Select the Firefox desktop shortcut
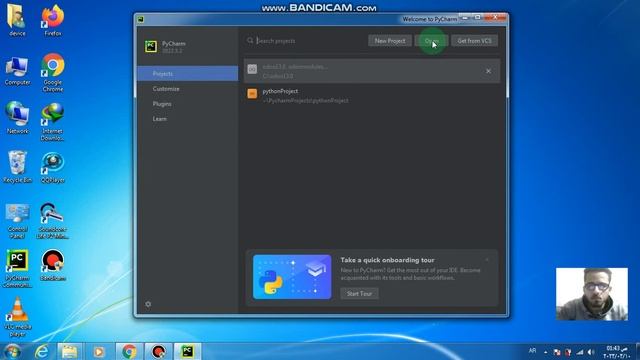This screenshot has height=360, width=640. 53,20
